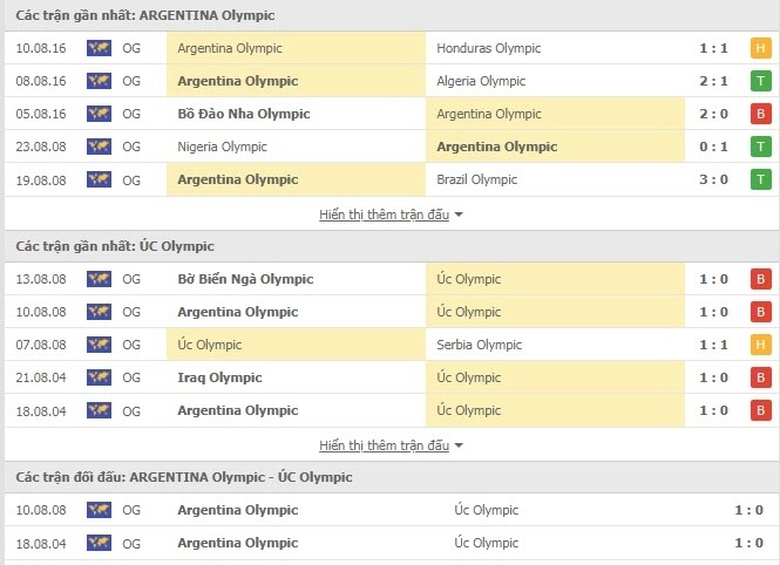Expand more matches under Úc Olympic section
Screen dimensions: 780x565
click(391, 445)
